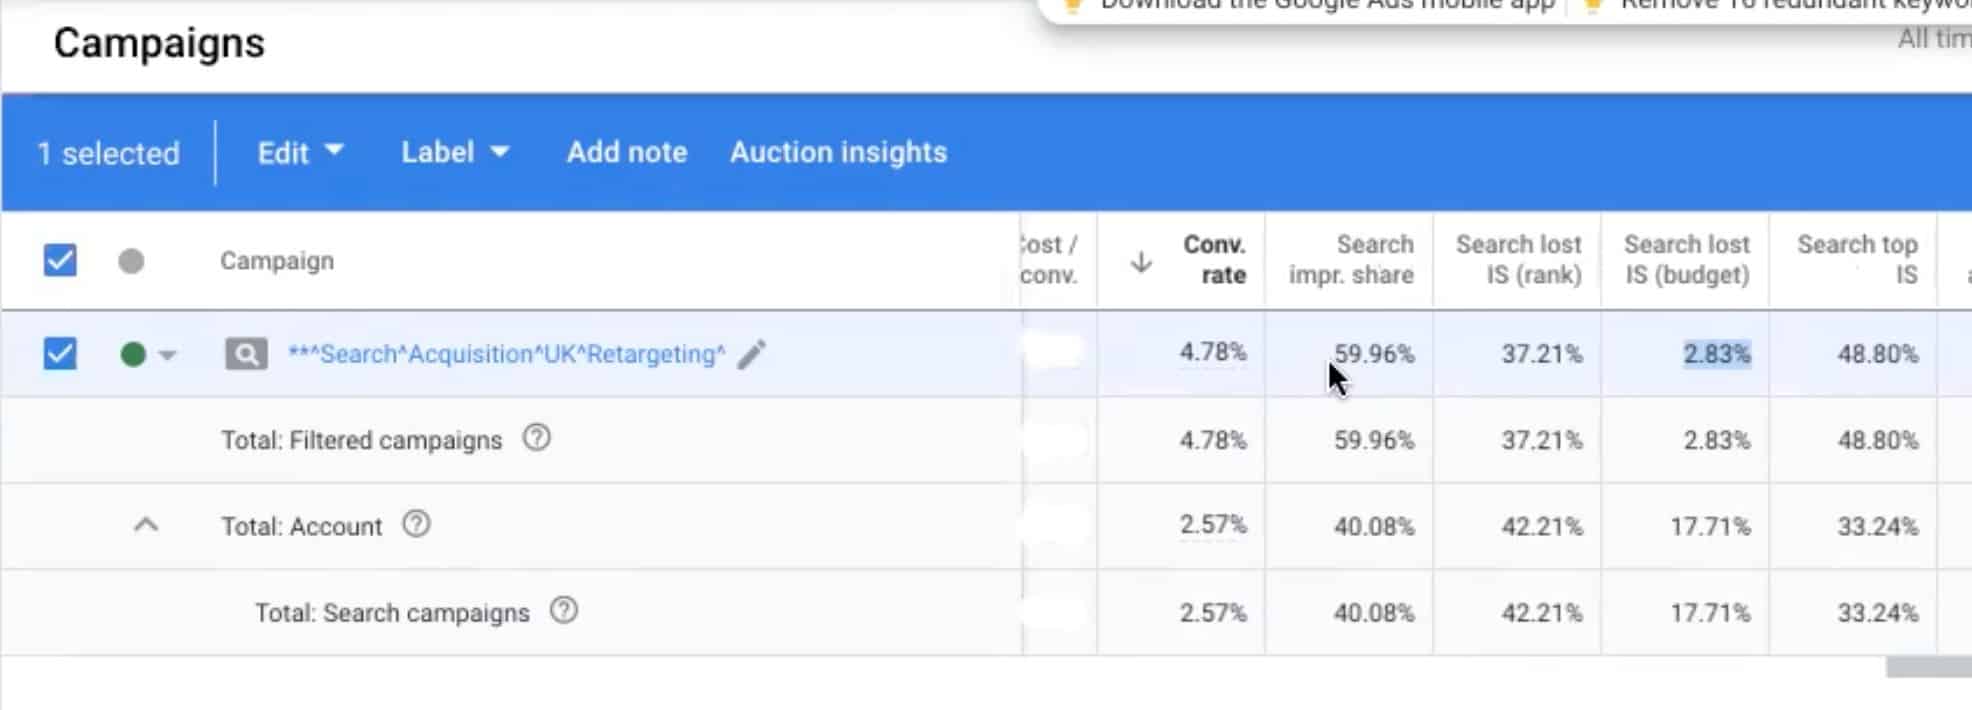The image size is (1972, 710).
Task: Open the Label dropdown in blue toolbar
Action: [455, 152]
